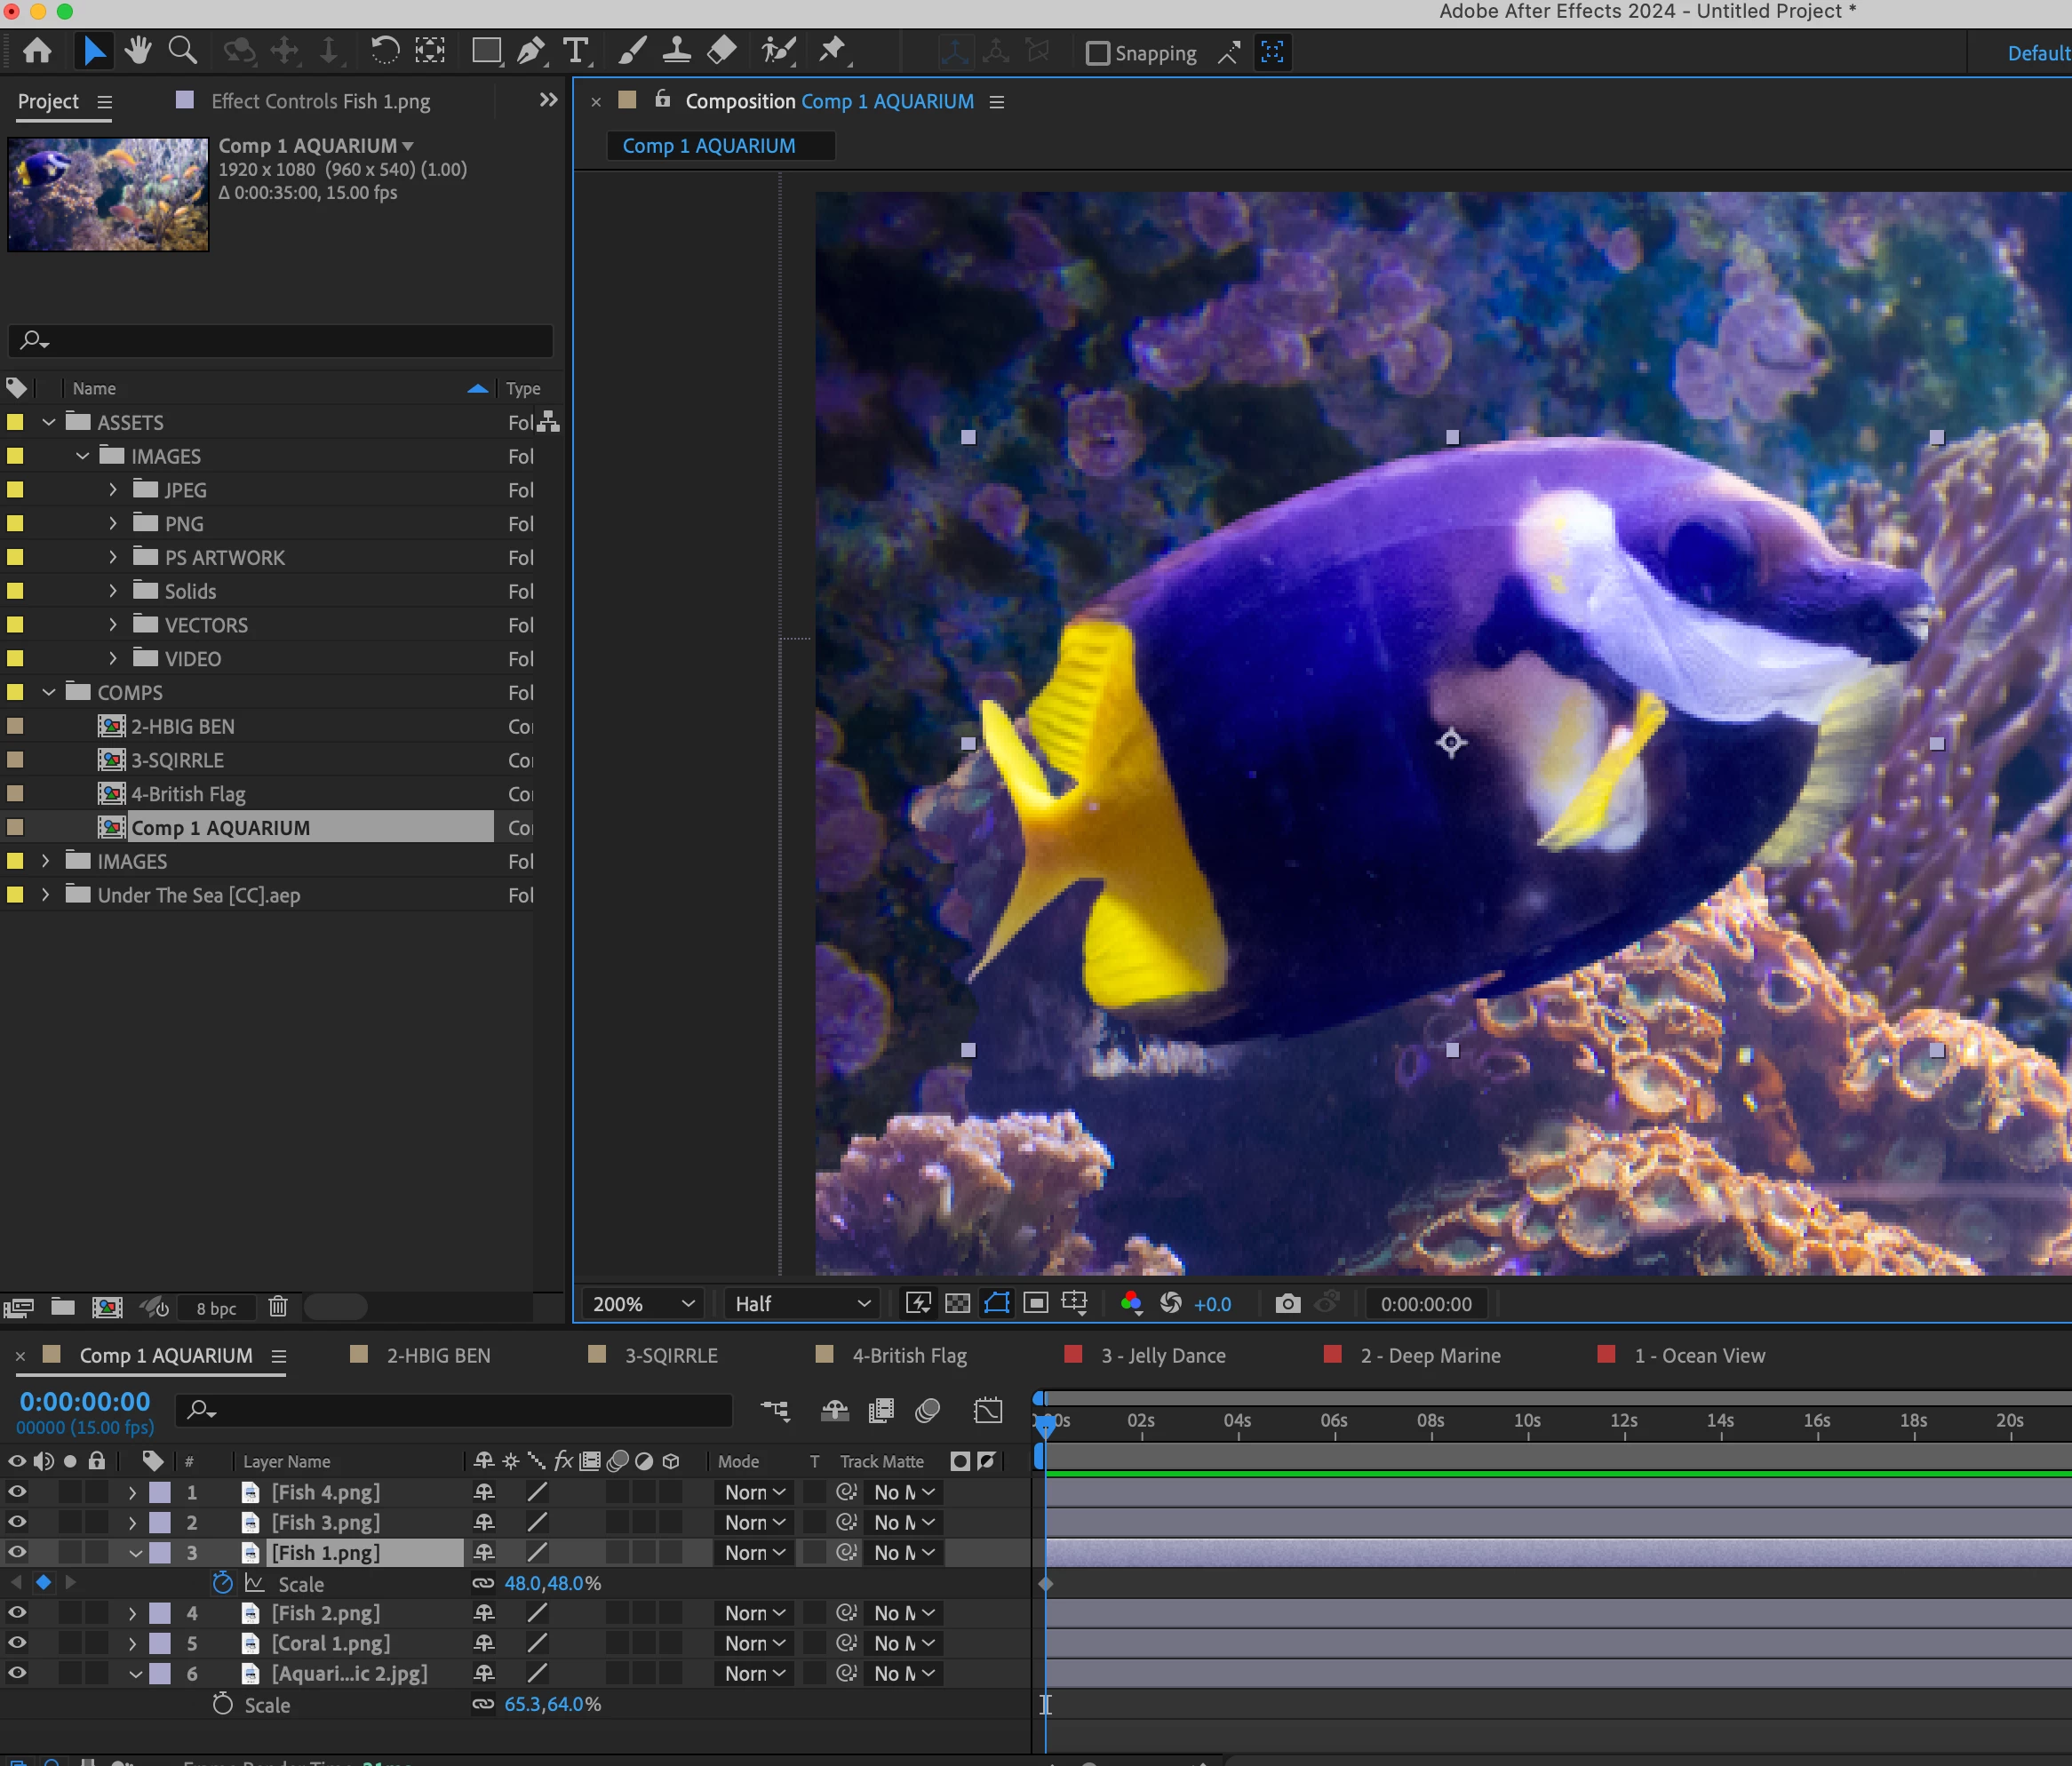
Task: Enable the Snapping checkbox
Action: [1098, 53]
